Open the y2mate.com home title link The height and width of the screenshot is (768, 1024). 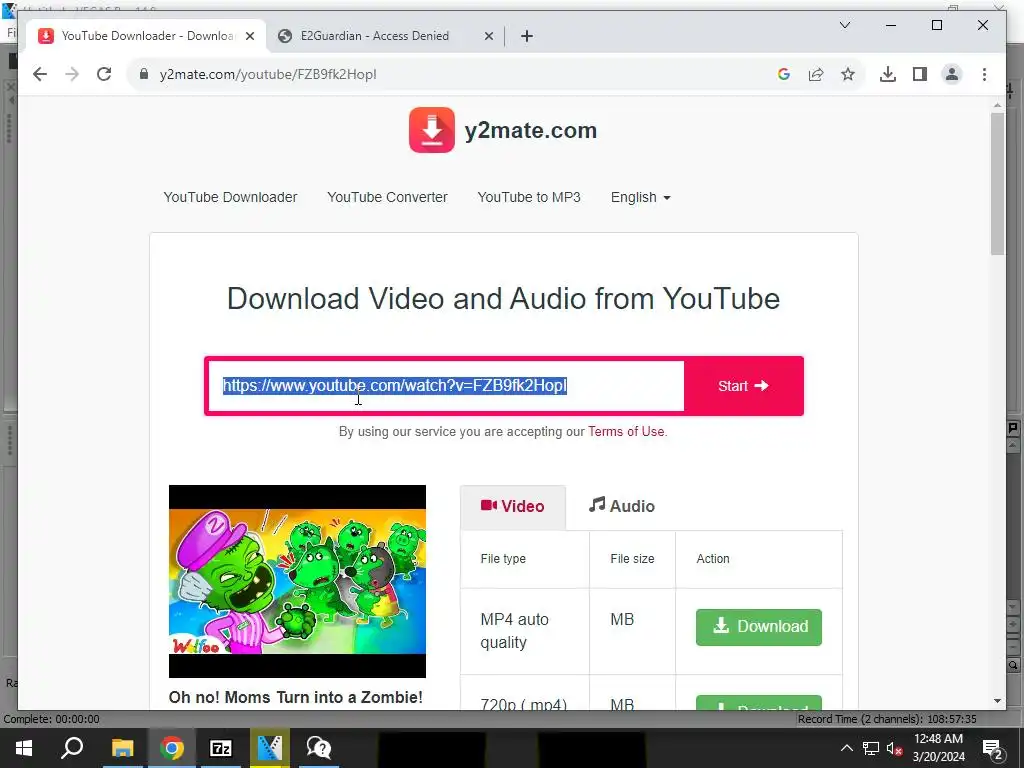[x=530, y=131]
